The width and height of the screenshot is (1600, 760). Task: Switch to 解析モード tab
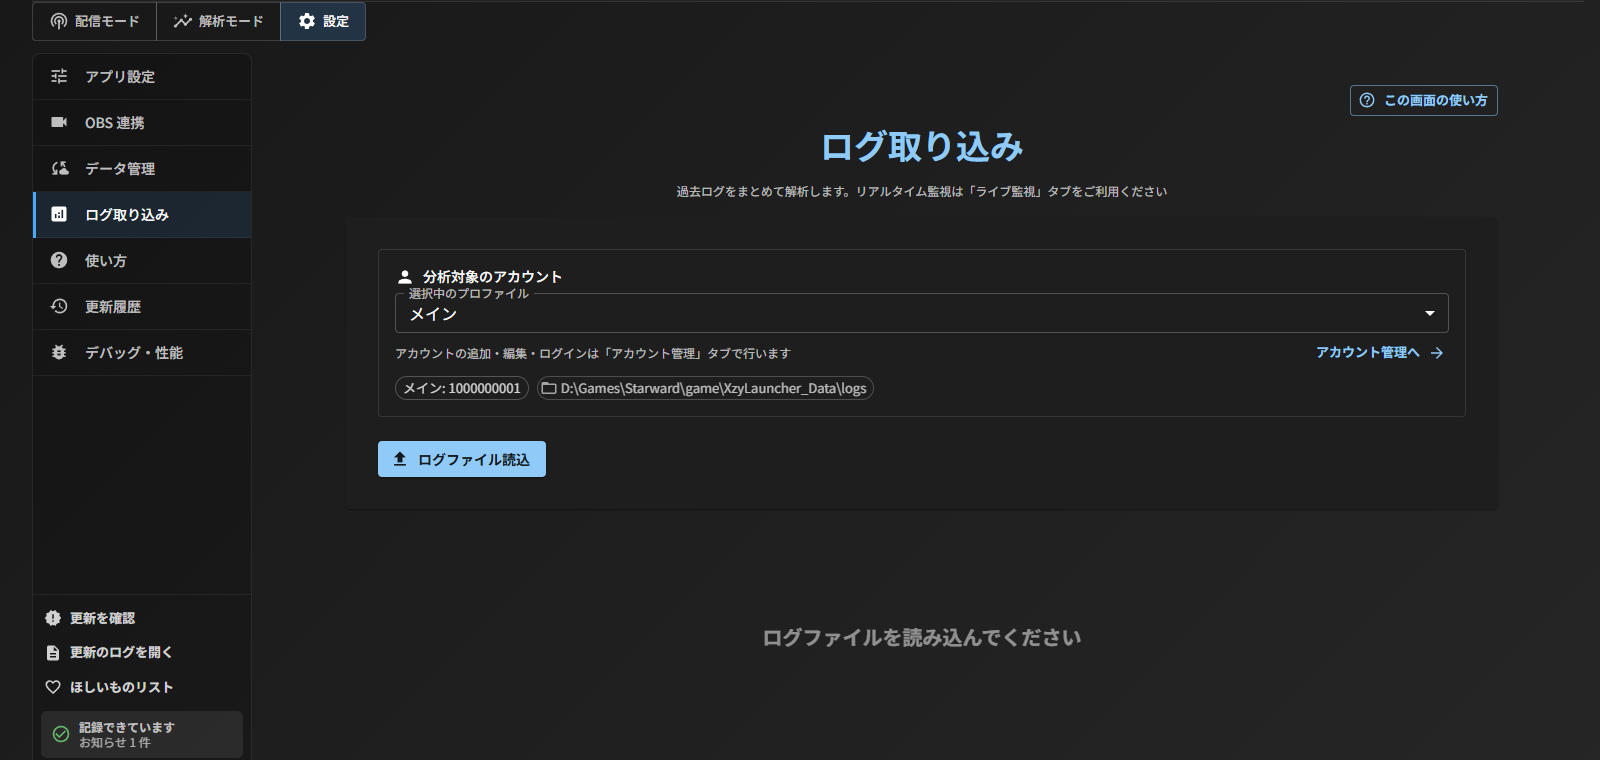(218, 21)
